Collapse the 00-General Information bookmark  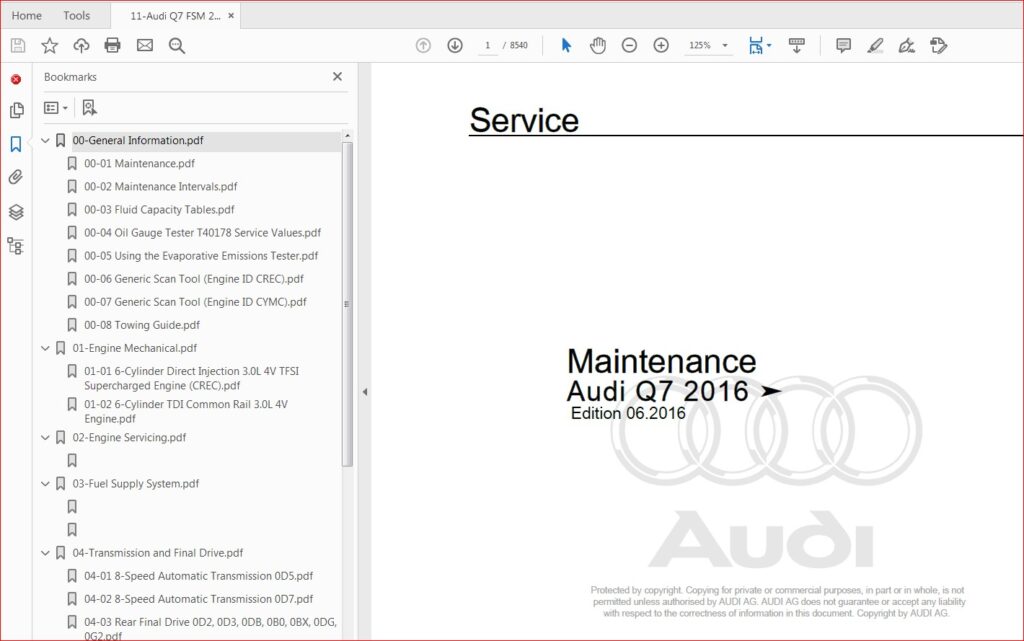point(45,140)
